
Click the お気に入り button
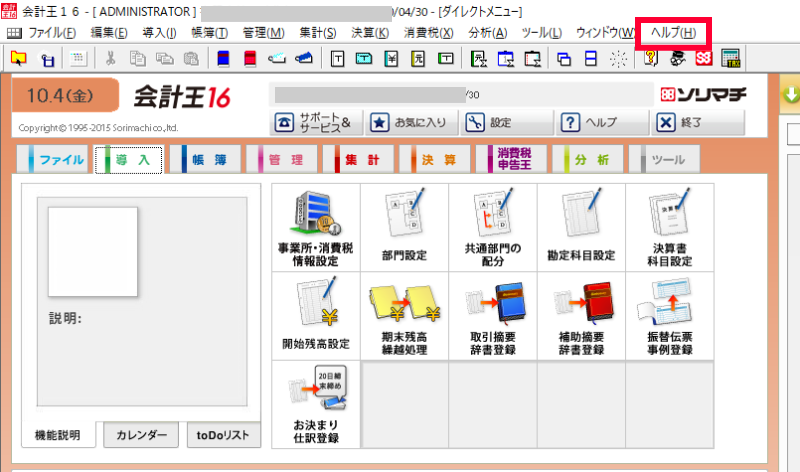(410, 123)
